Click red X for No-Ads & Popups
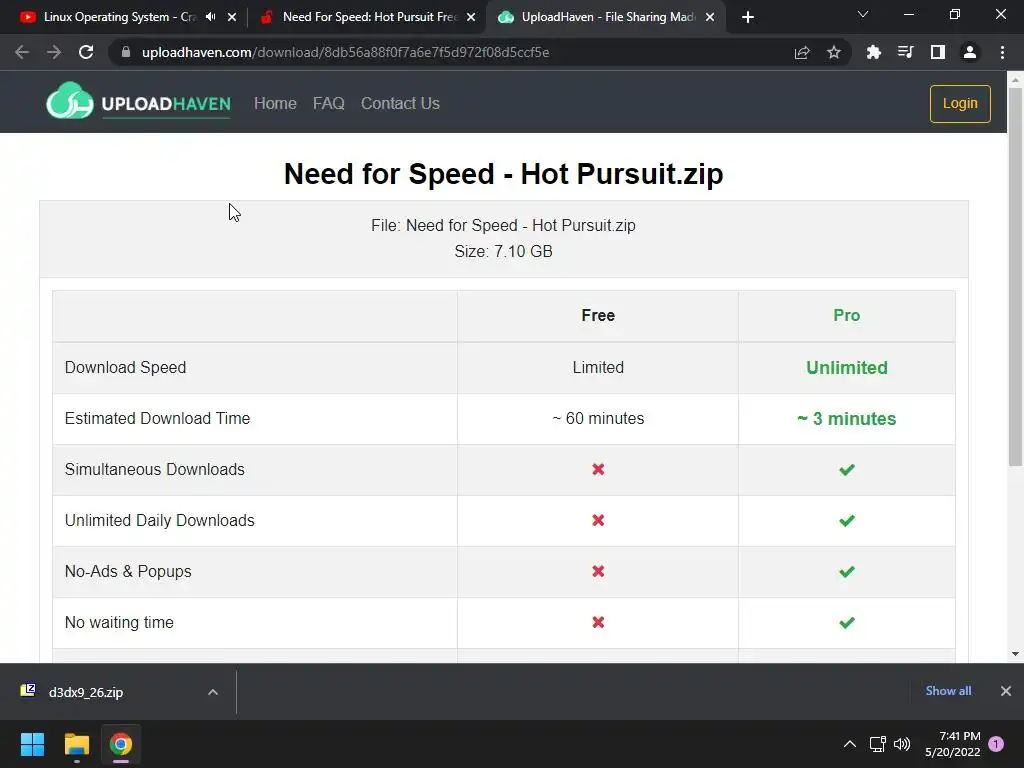Screen dimensions: 1024x768 click(598, 571)
